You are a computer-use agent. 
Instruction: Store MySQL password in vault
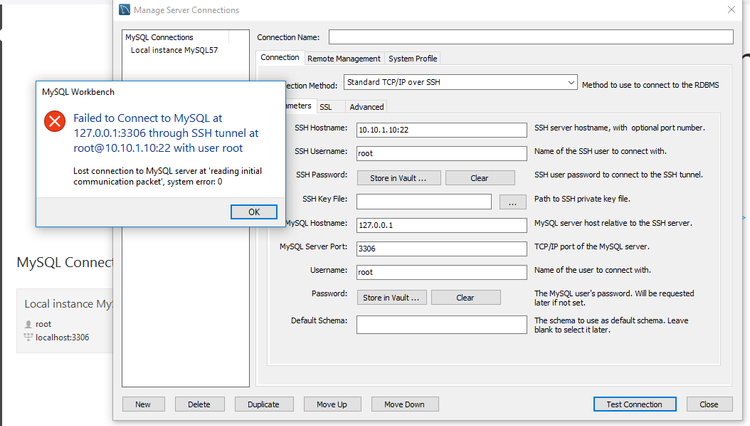(393, 297)
